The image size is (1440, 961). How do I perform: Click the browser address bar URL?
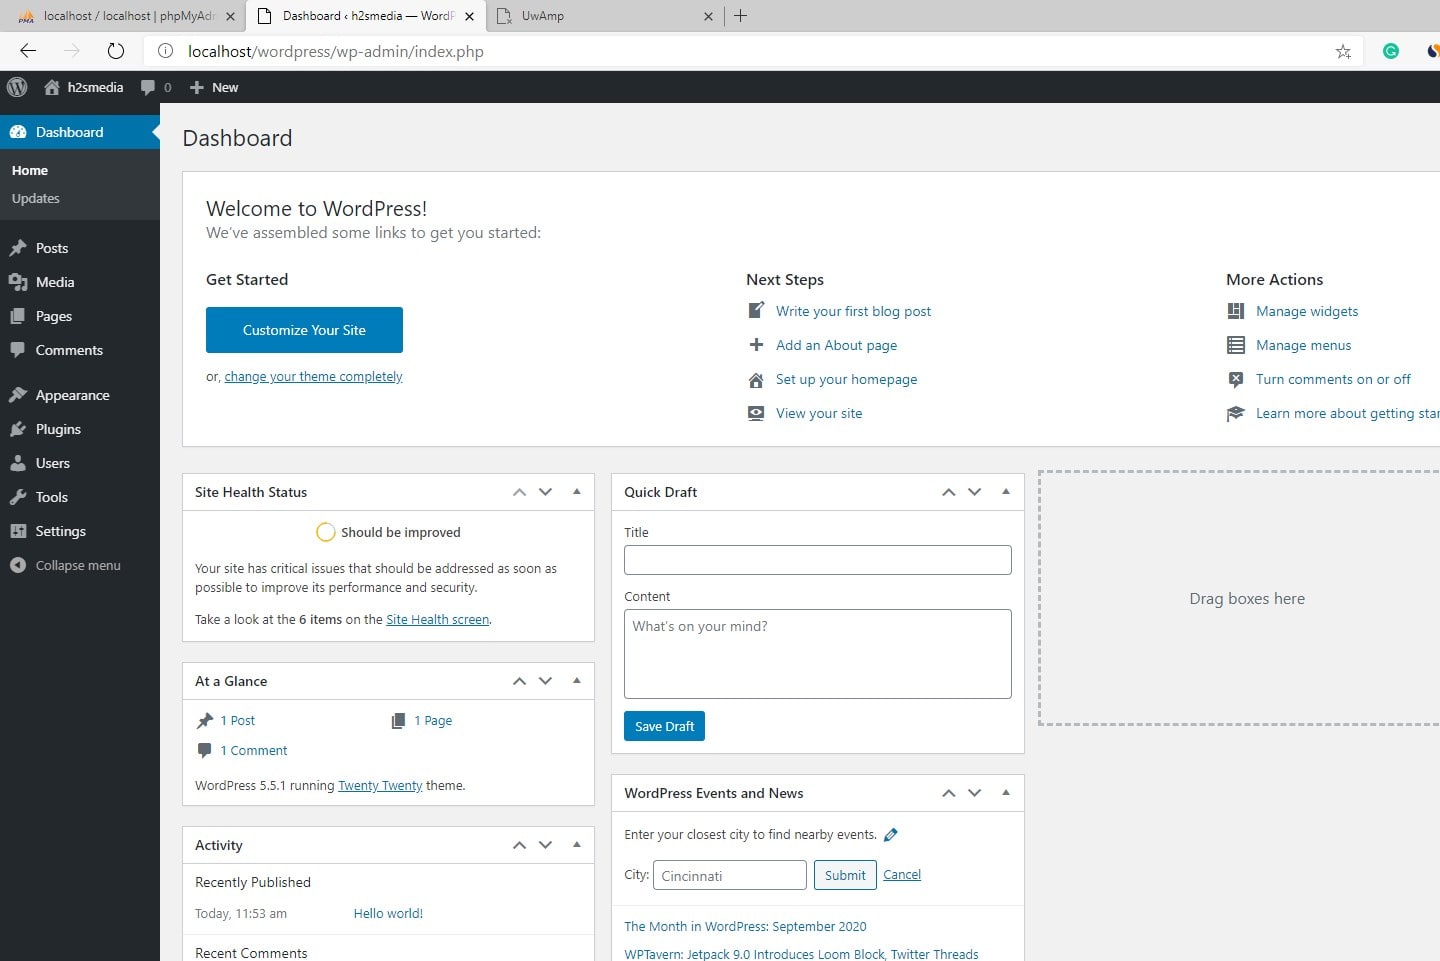(x=336, y=51)
